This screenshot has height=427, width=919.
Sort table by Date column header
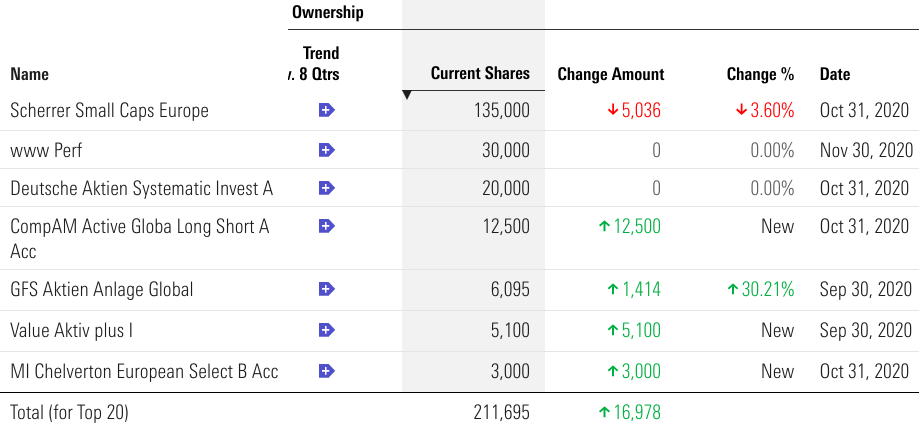[x=835, y=74]
